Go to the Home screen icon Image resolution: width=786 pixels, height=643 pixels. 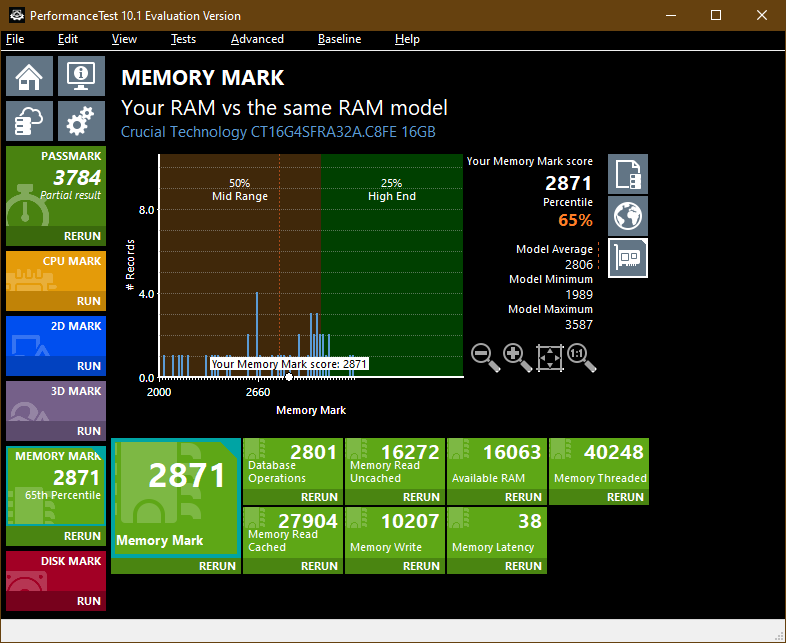[x=30, y=76]
